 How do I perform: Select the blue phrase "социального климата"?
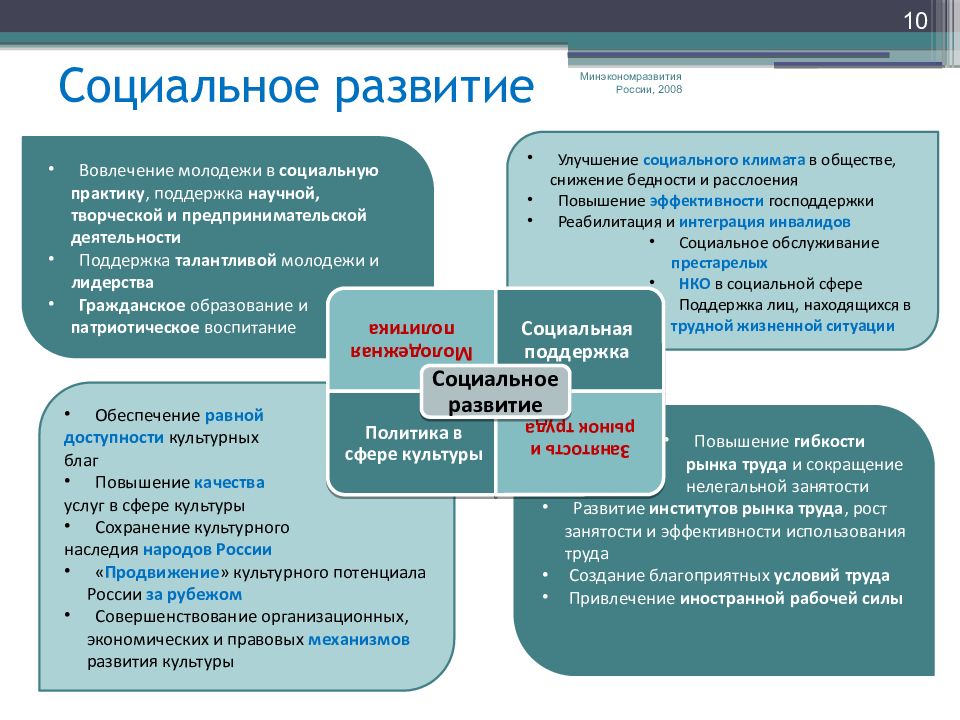[724, 160]
